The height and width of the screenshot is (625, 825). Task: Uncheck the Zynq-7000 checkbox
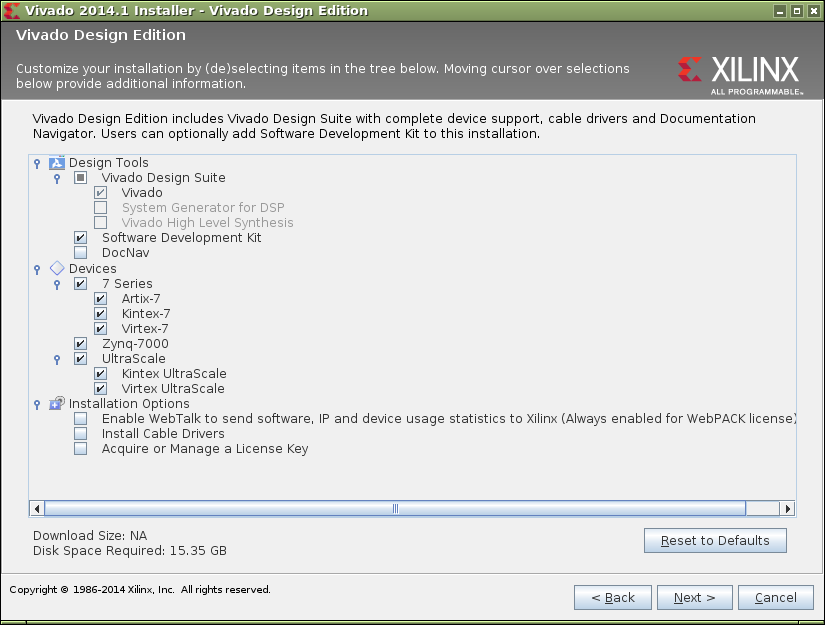point(81,344)
